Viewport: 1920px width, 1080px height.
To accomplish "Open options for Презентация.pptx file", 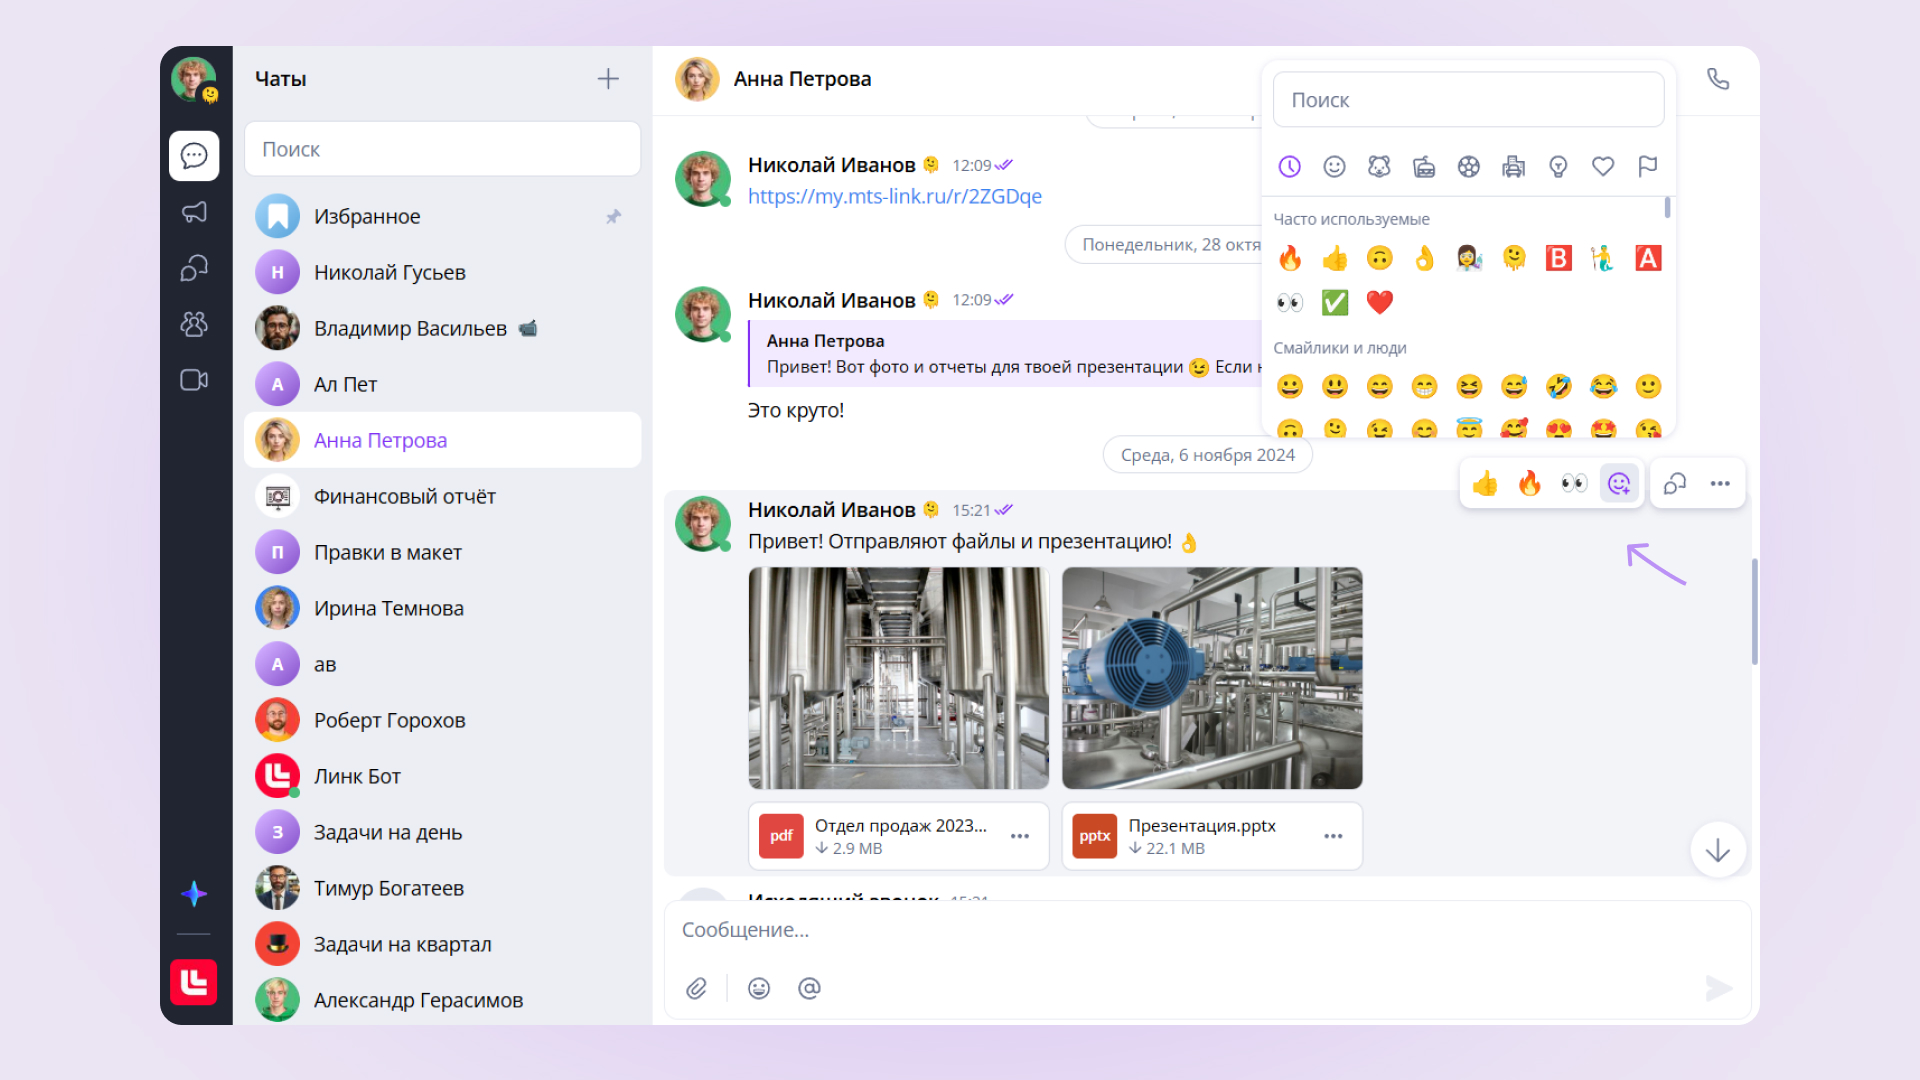I will (1333, 836).
